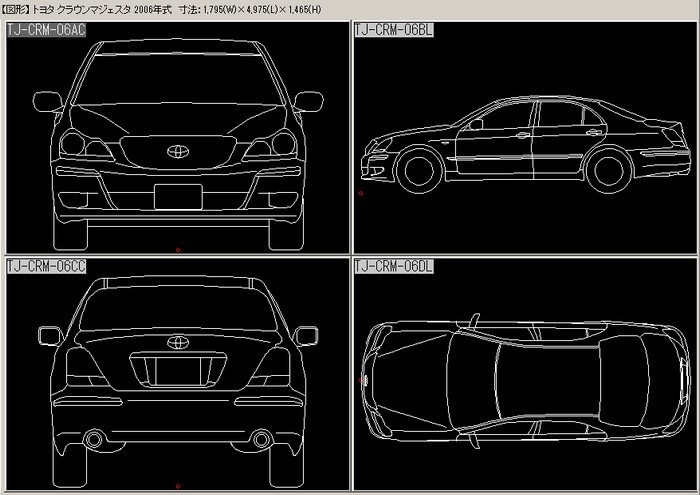Click the TJ-CRM-06BL label

click(x=393, y=30)
